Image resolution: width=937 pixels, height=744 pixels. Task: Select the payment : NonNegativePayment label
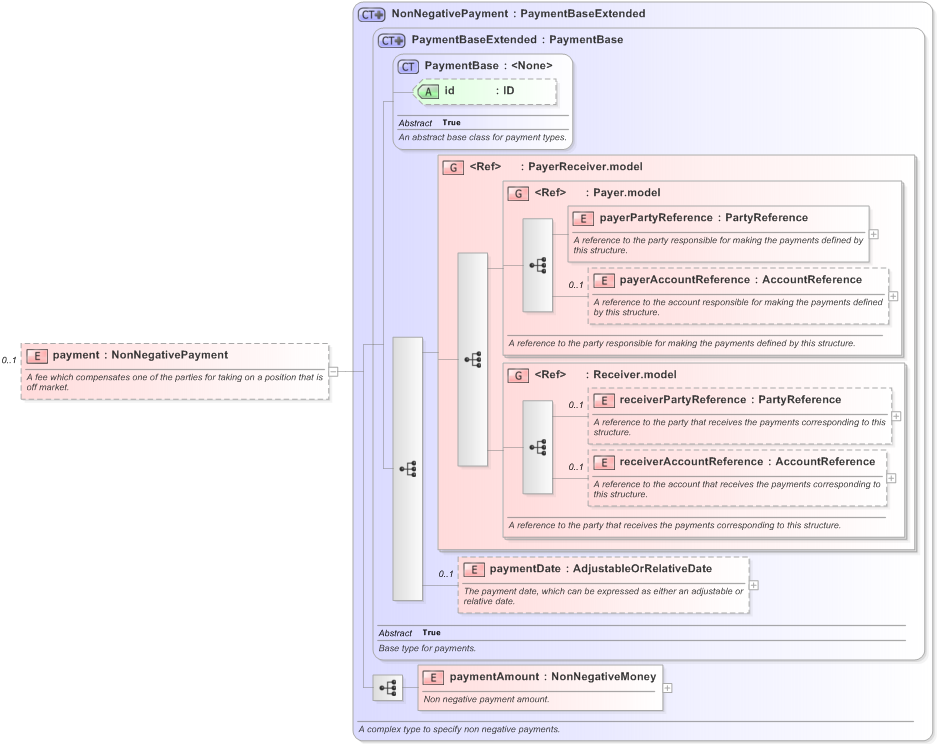click(x=140, y=355)
